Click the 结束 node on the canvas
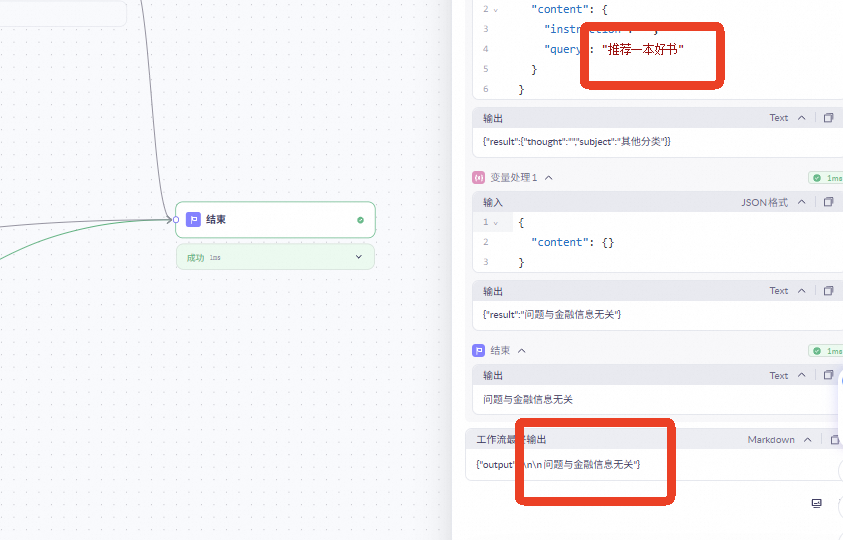 (275, 219)
